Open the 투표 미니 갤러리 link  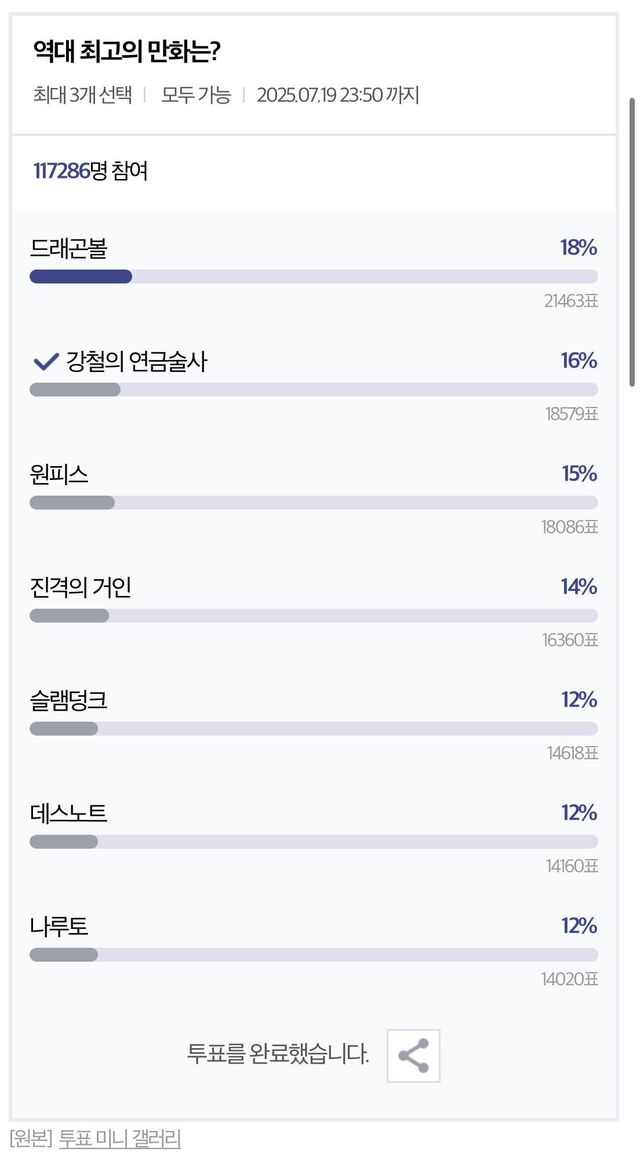tap(119, 1138)
